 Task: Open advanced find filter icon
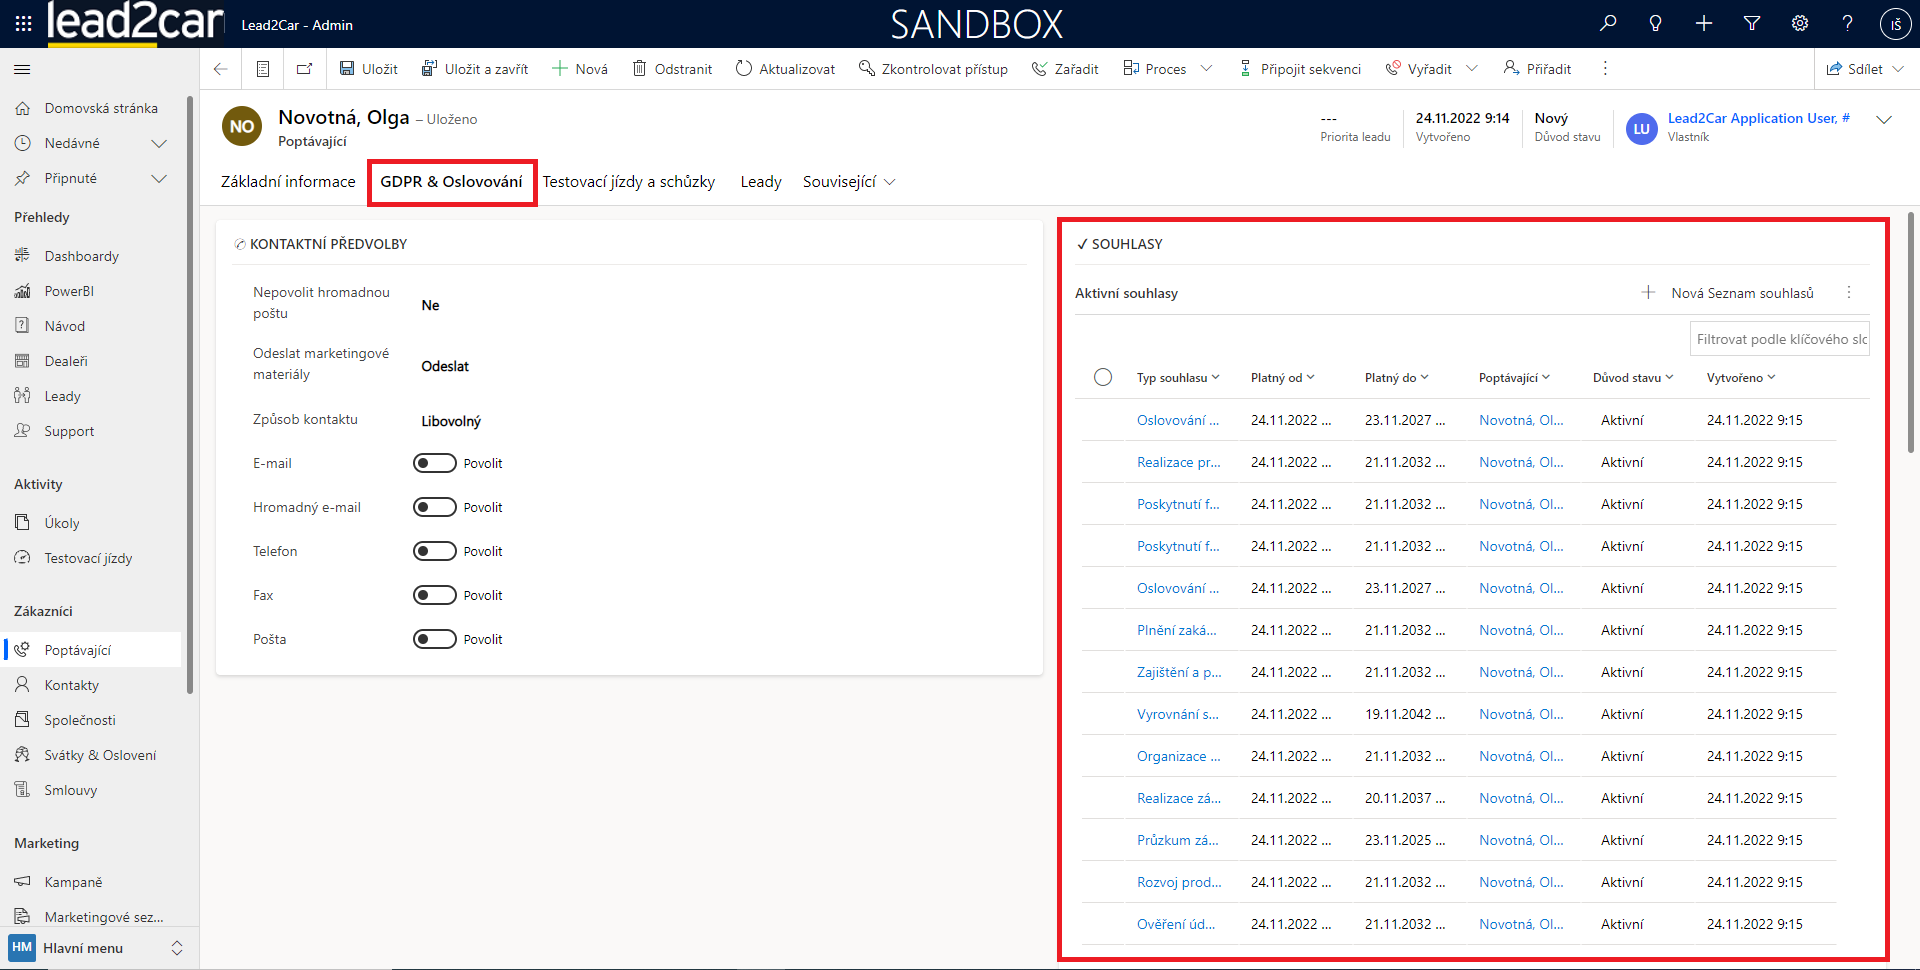click(1752, 23)
